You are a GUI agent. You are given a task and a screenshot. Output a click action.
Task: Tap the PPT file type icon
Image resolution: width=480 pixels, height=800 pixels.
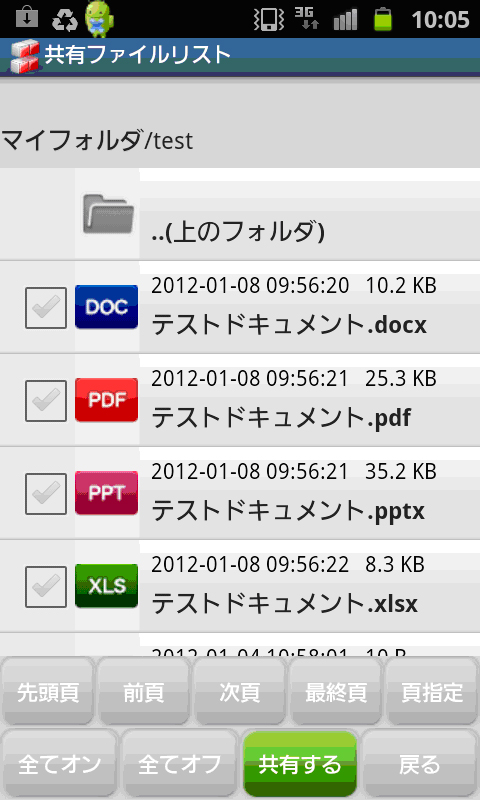pos(107,493)
